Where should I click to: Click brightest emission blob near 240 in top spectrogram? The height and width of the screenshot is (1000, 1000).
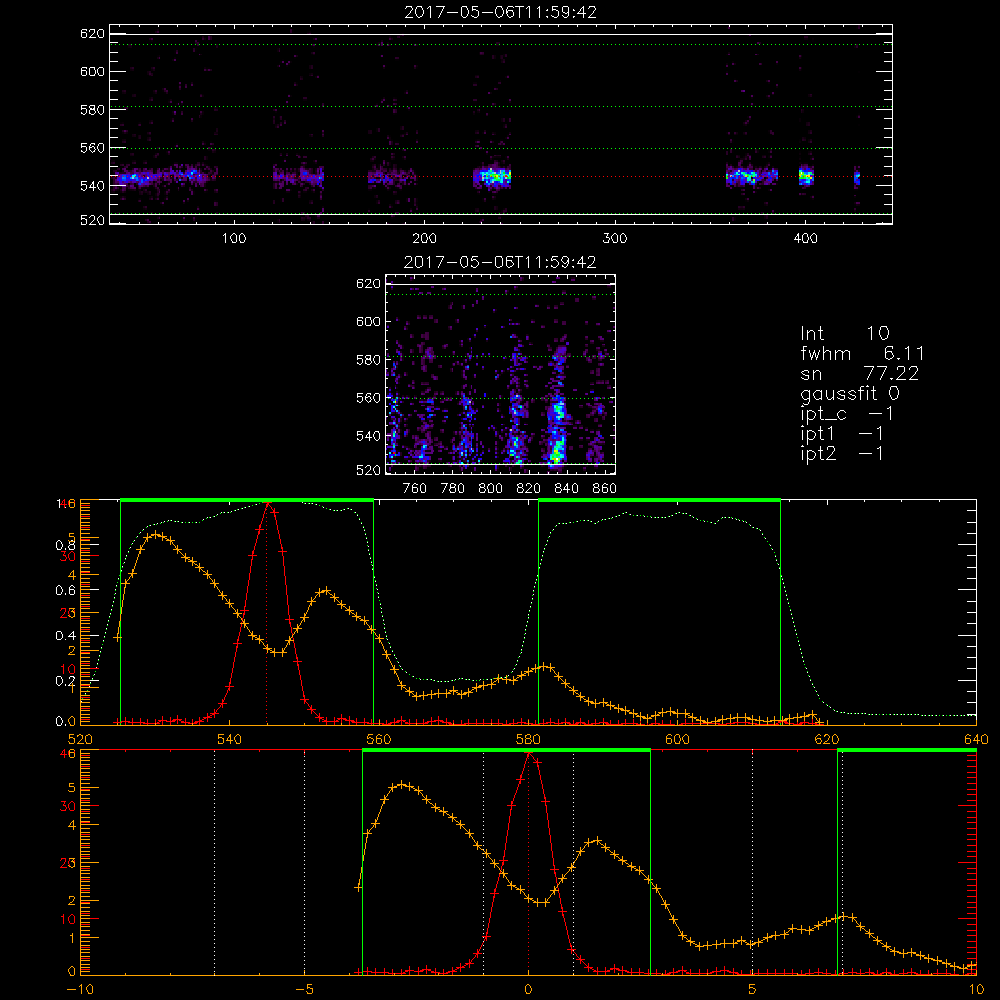[x=492, y=177]
